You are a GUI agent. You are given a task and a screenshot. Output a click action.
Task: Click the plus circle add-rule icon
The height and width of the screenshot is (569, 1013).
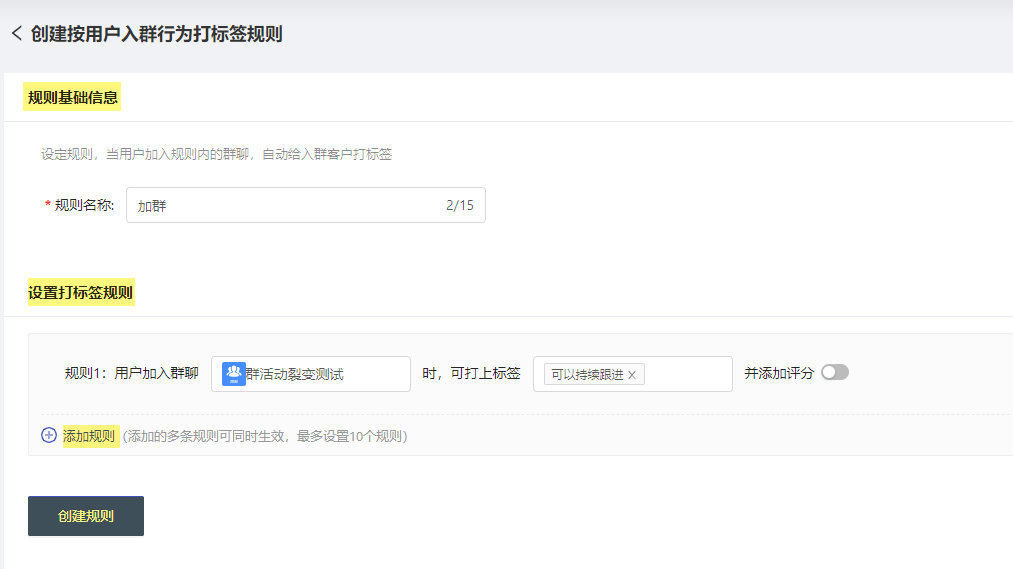pyautogui.click(x=48, y=435)
